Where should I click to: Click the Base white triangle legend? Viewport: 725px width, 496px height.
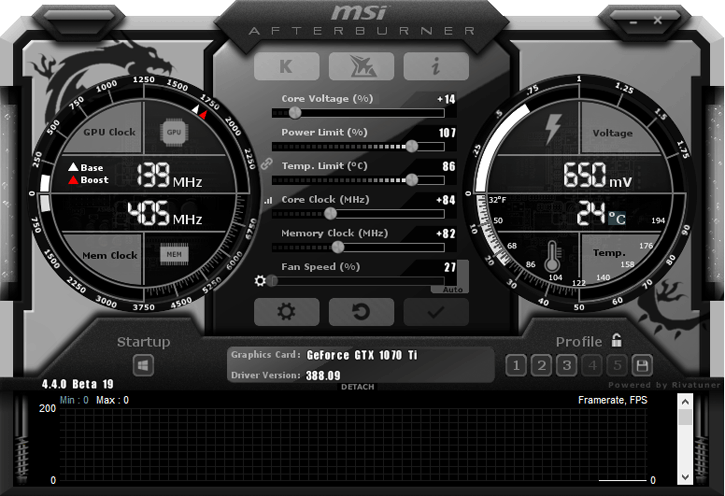point(86,167)
